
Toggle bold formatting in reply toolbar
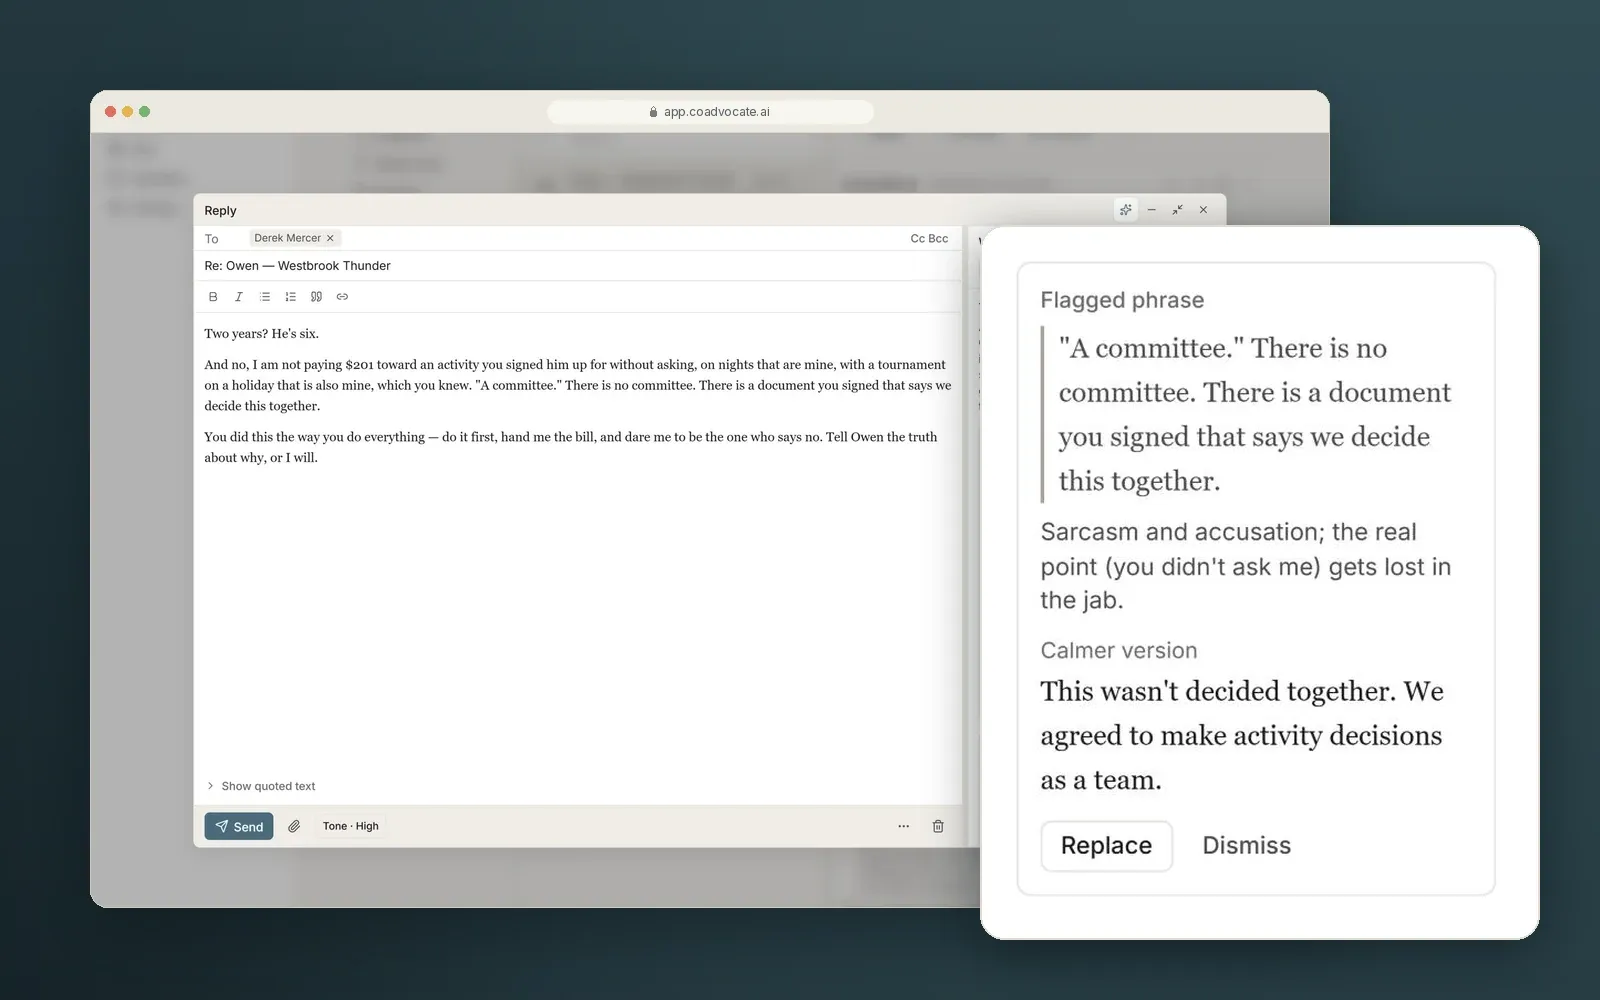pyautogui.click(x=213, y=297)
